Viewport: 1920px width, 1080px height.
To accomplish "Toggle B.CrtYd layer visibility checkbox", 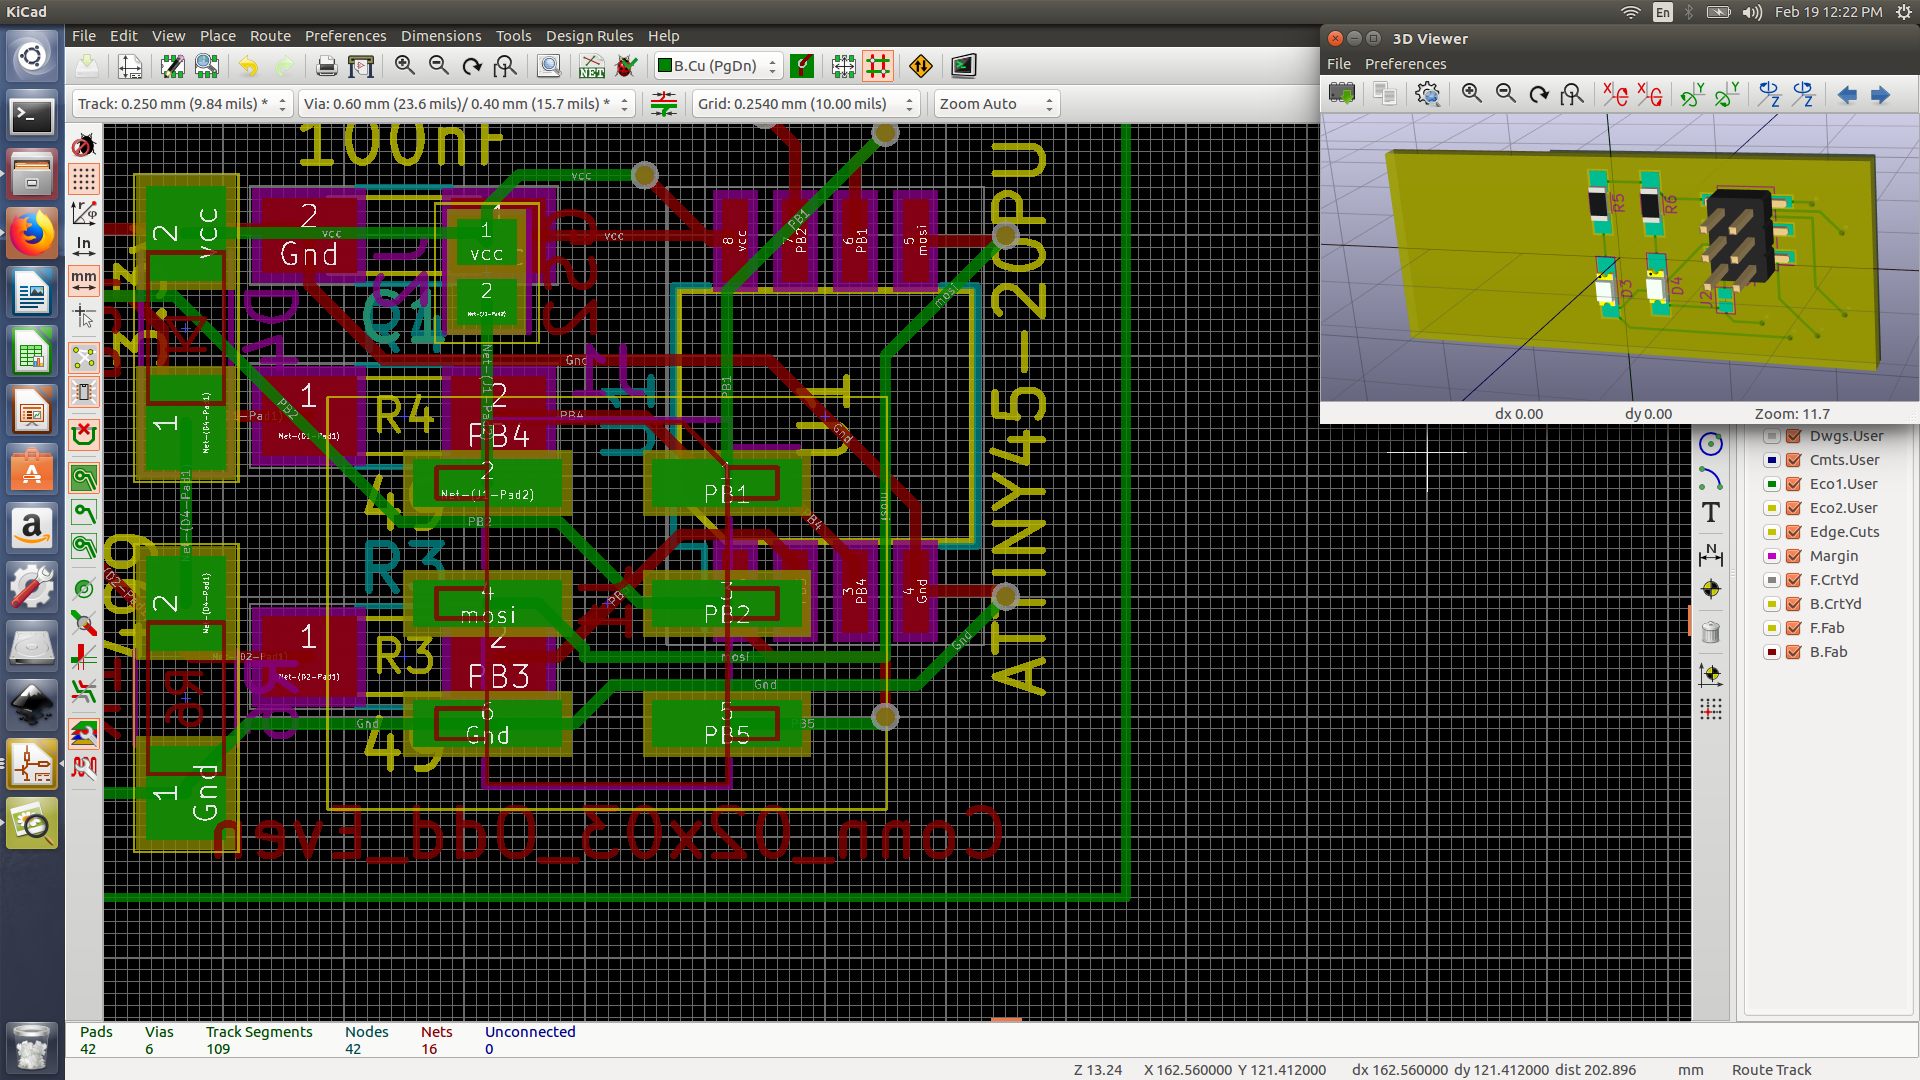I will point(1794,604).
